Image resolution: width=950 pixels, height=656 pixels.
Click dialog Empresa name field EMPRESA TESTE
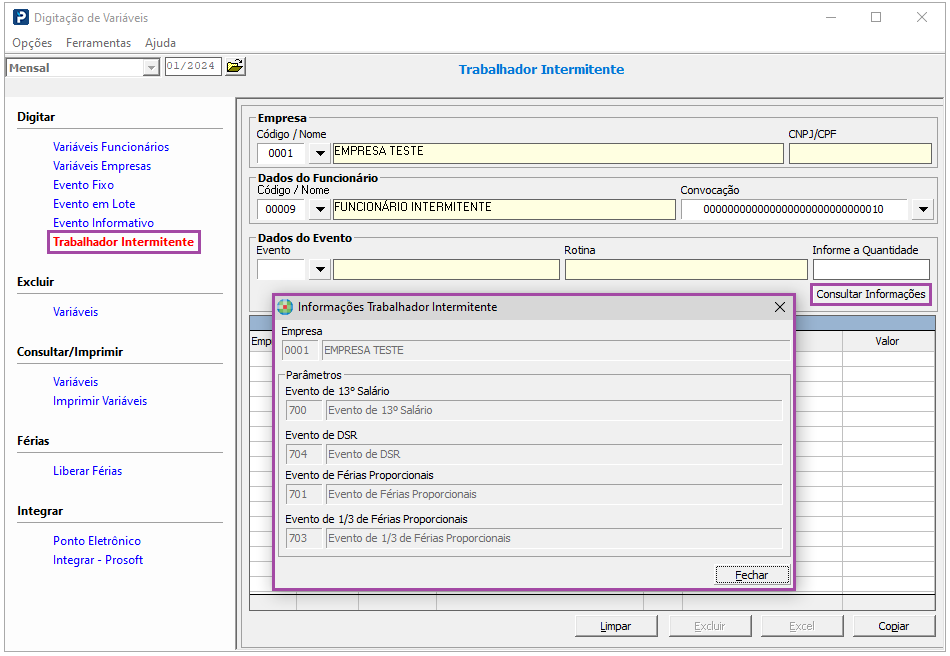556,350
